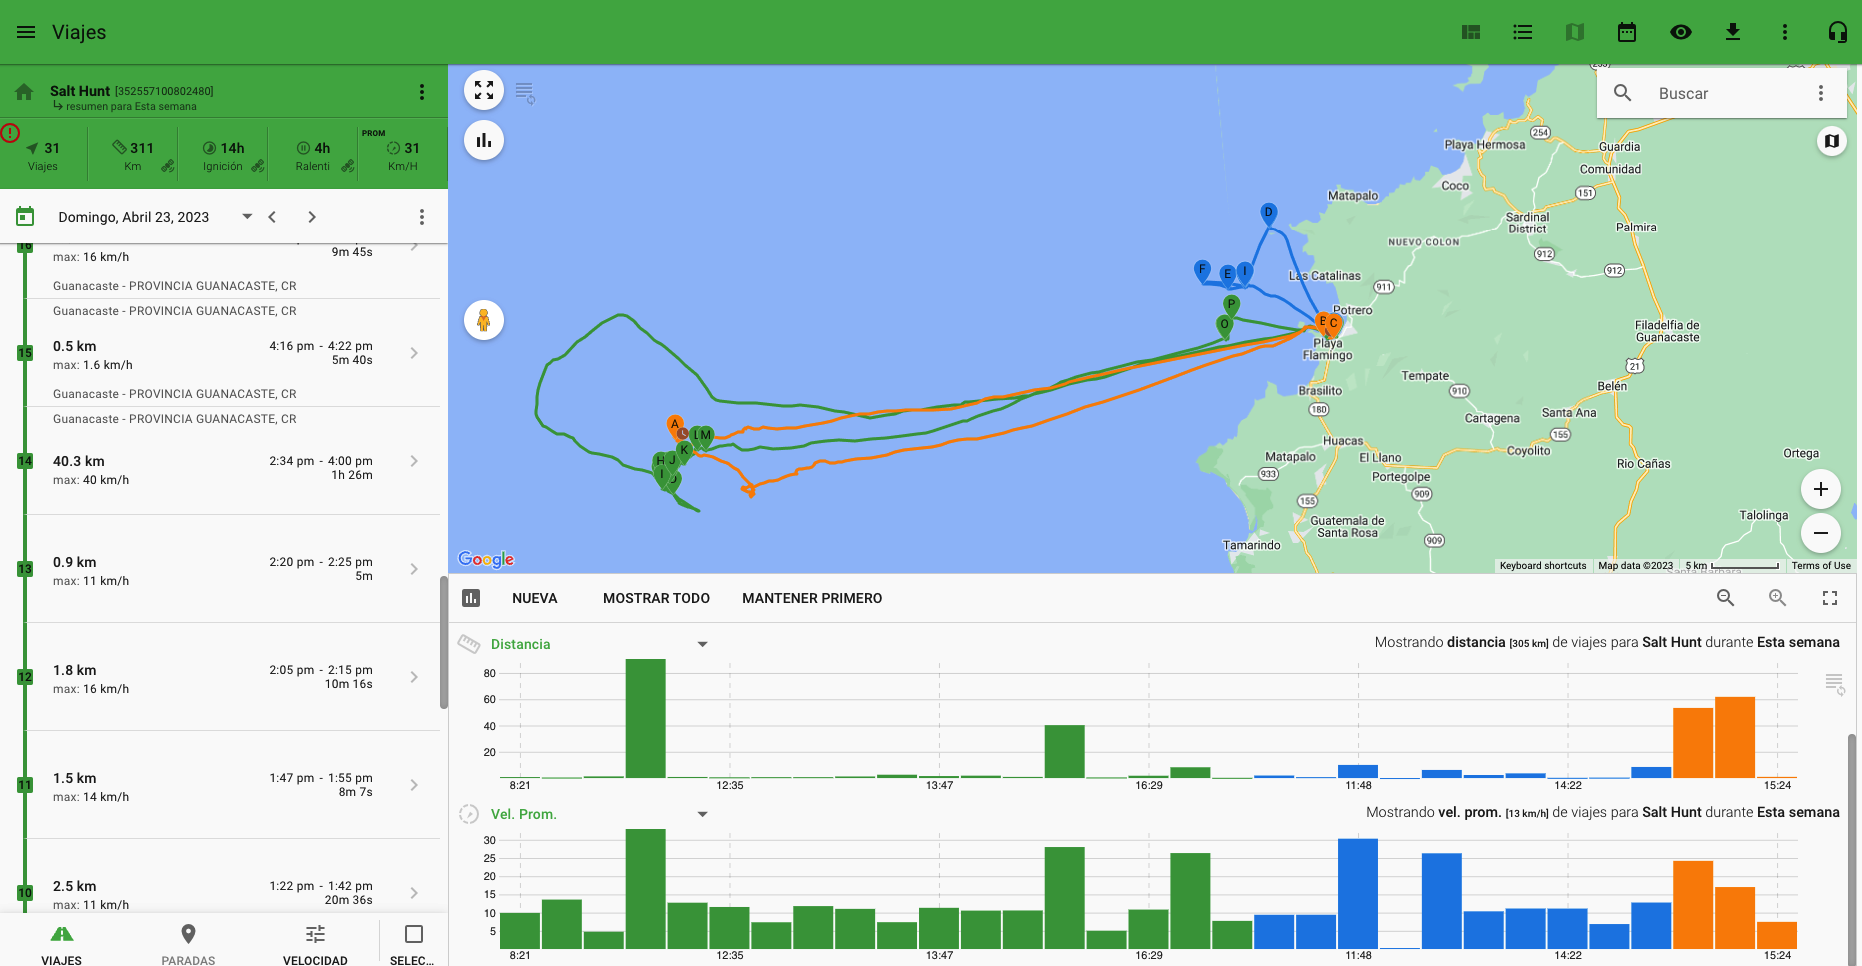Expand the date selector dropdown arrow
Screen dimensions: 1862x966
coord(247,217)
